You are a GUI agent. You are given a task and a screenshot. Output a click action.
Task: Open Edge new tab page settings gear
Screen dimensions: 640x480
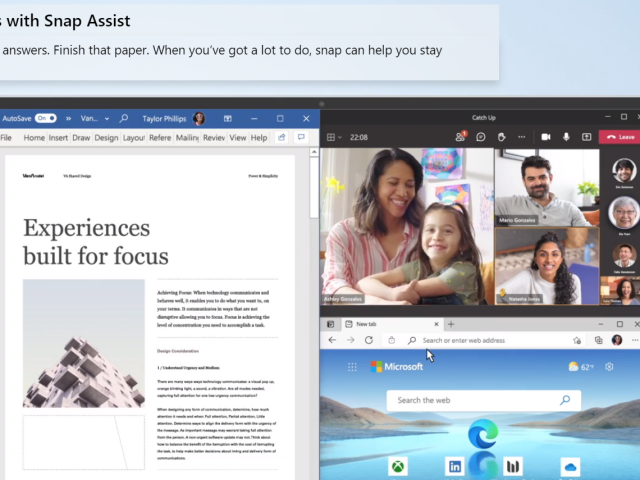point(609,367)
